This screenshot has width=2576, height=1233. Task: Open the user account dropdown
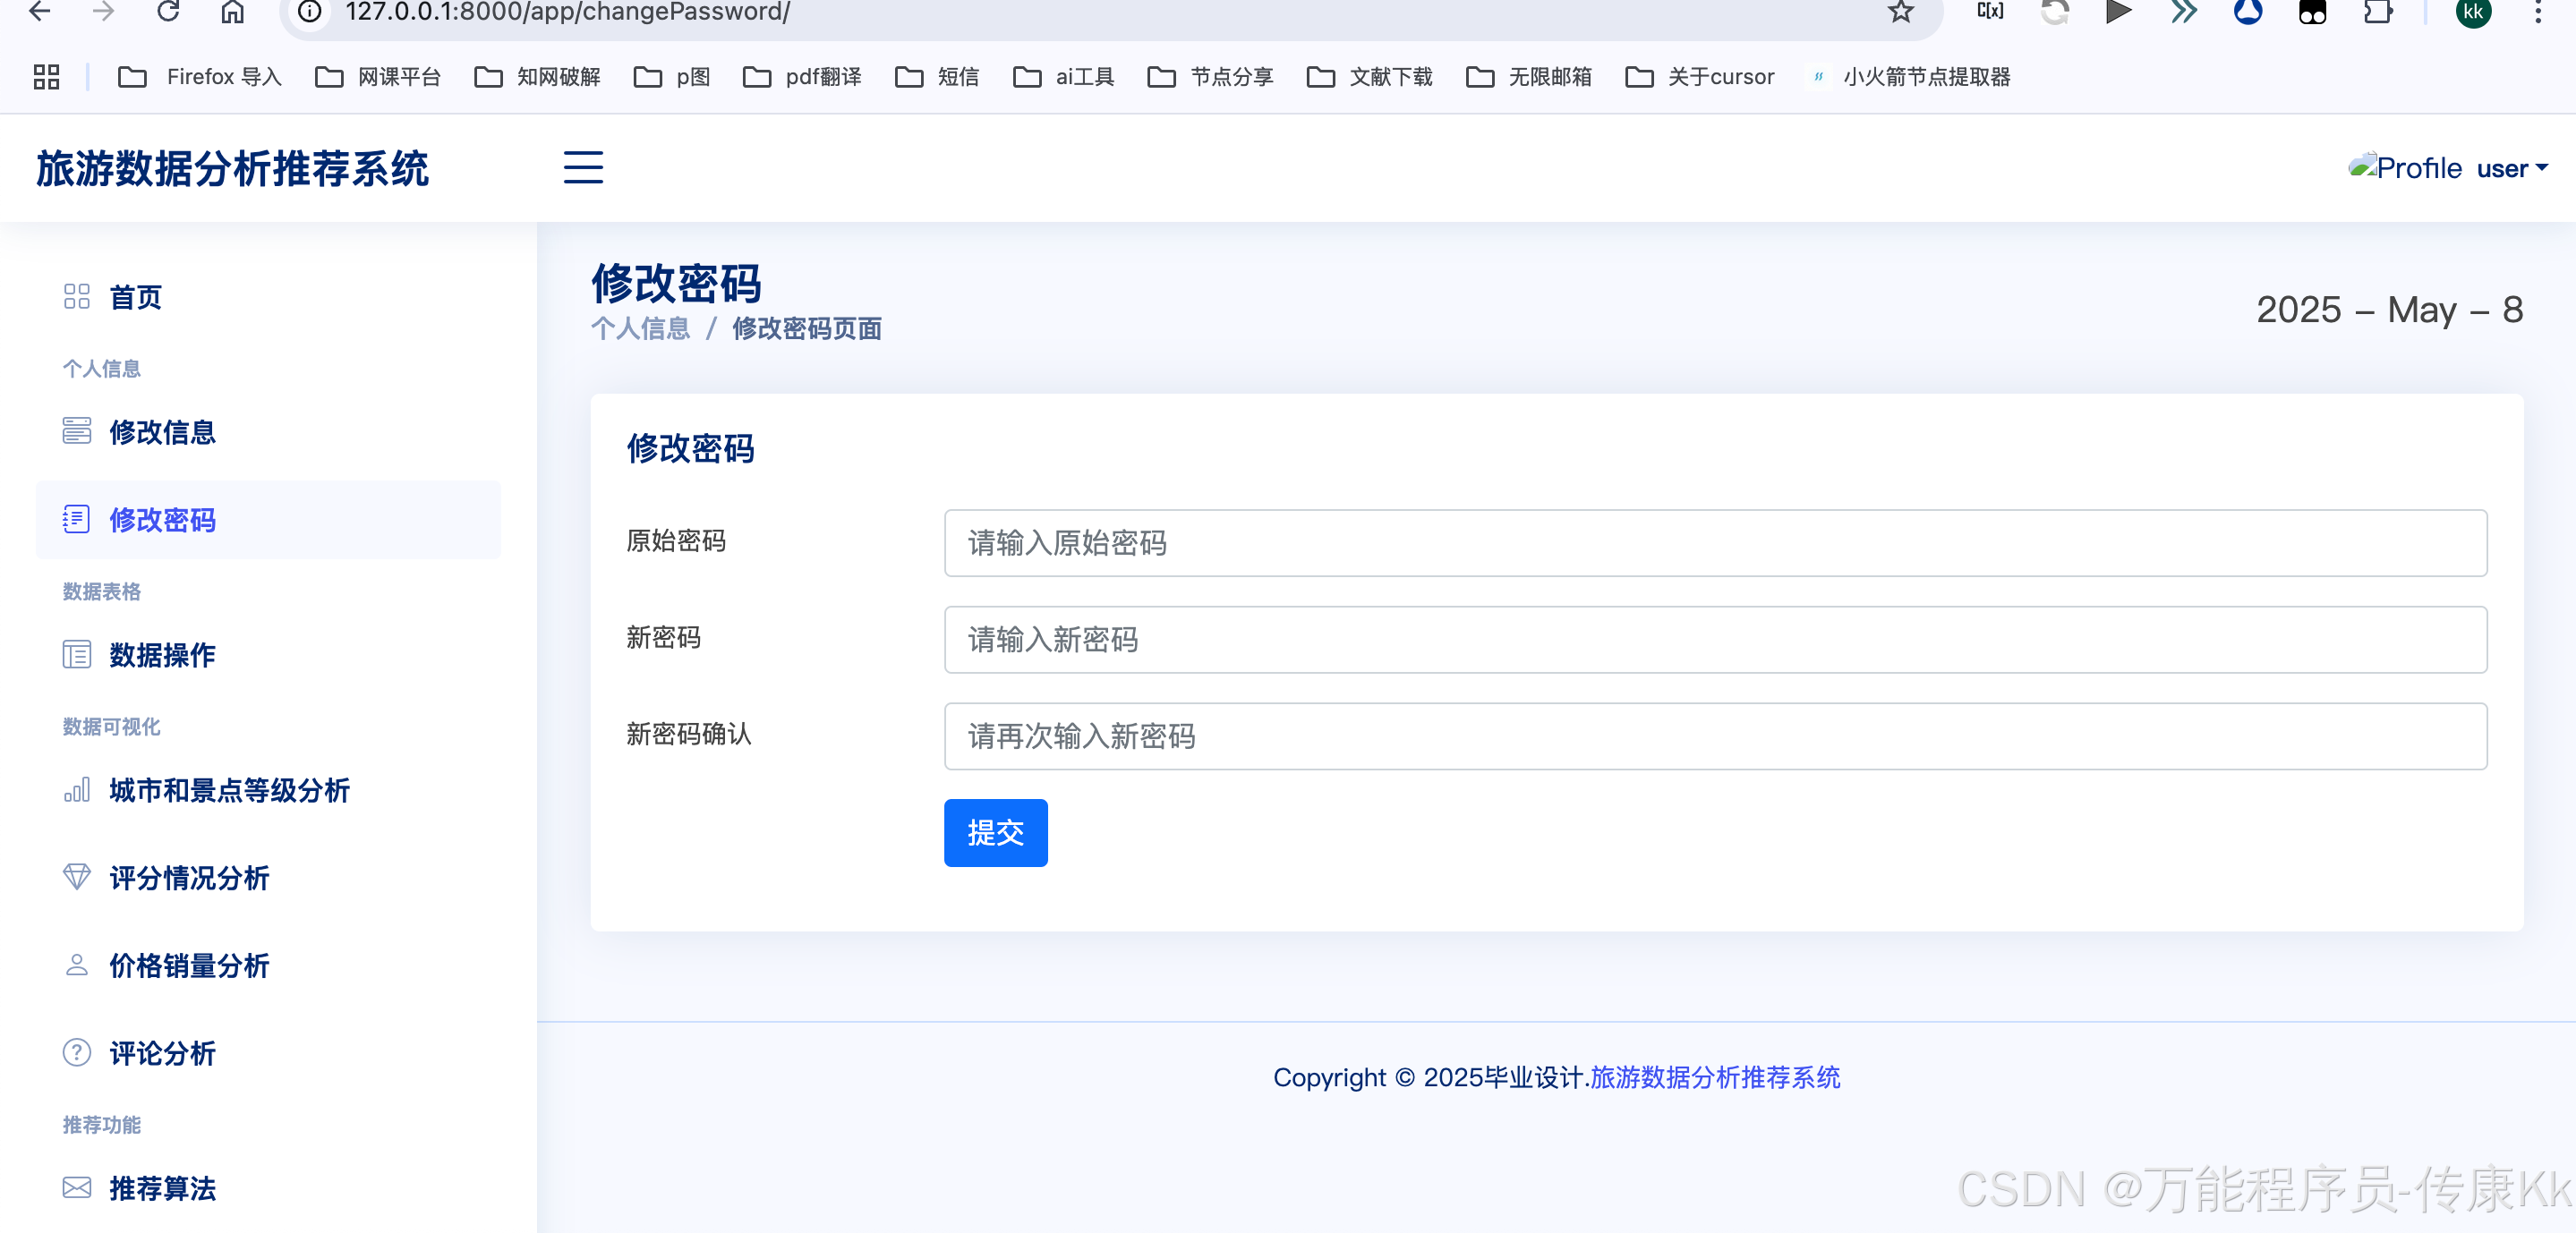pos(2511,168)
